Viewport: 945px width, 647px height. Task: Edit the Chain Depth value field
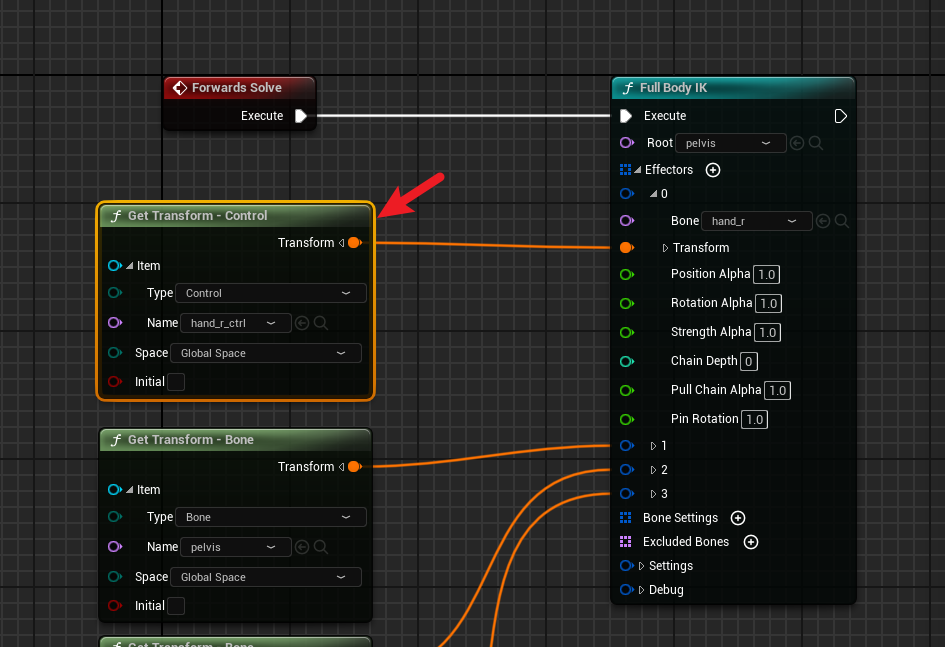749,361
